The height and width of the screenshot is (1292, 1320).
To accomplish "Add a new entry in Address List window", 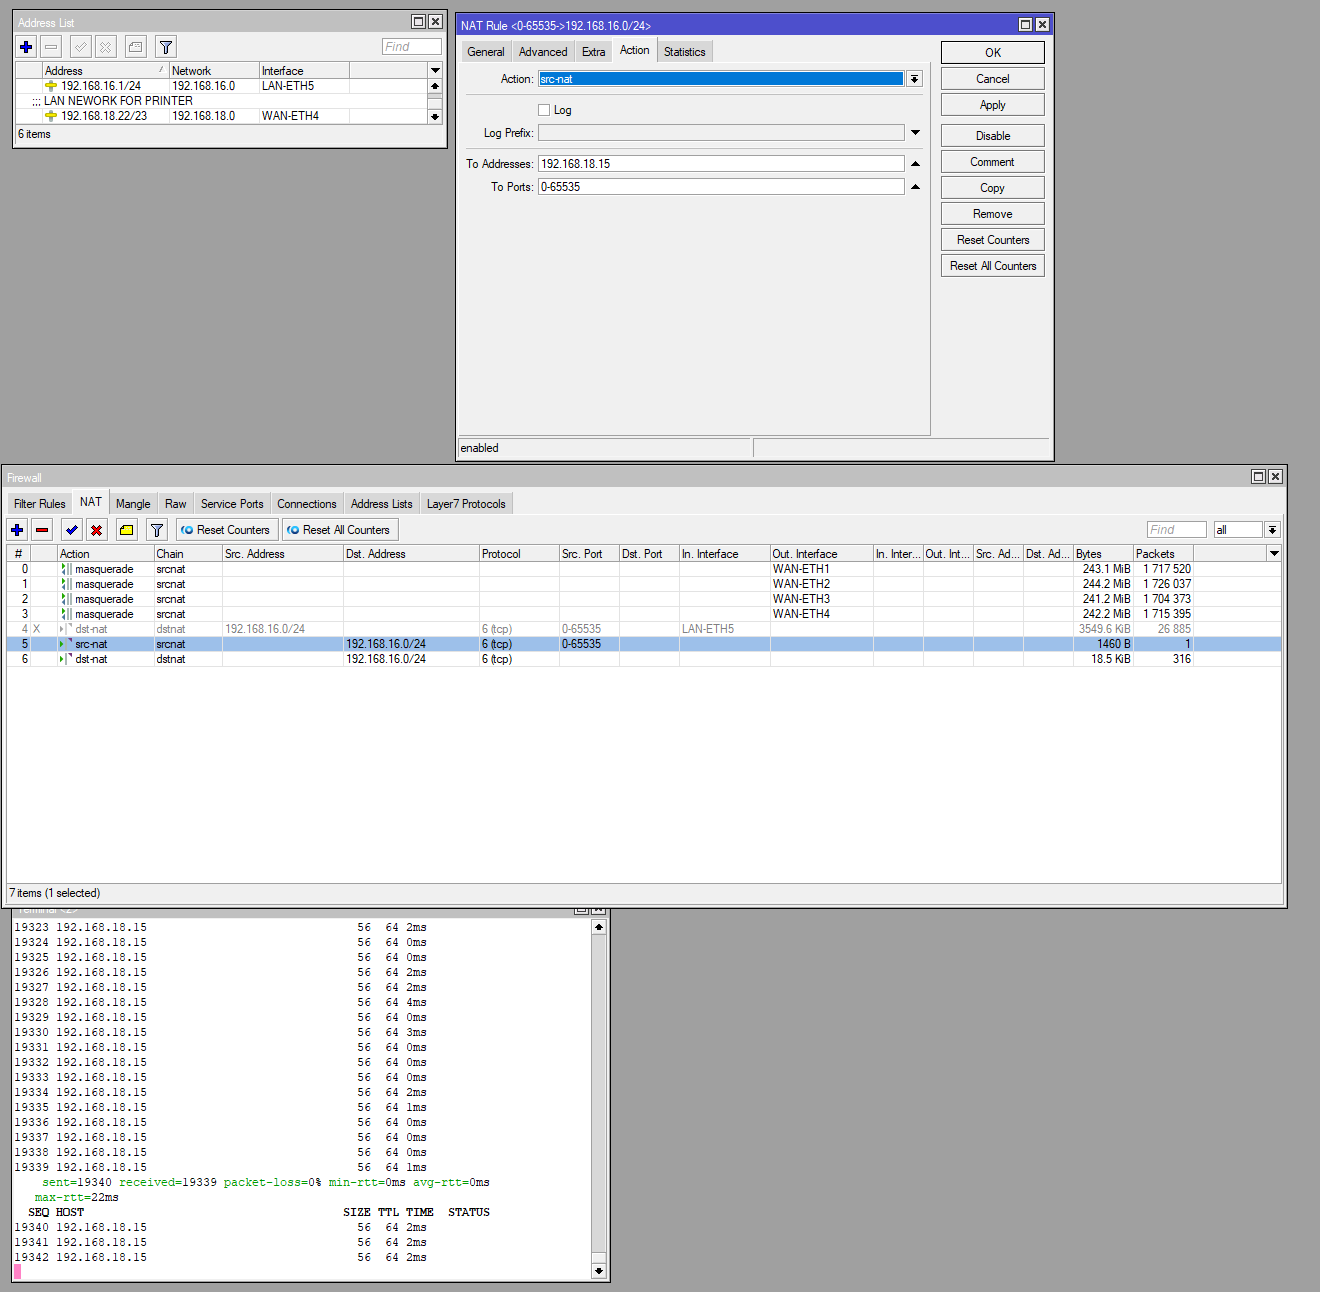I will pyautogui.click(x=26, y=47).
